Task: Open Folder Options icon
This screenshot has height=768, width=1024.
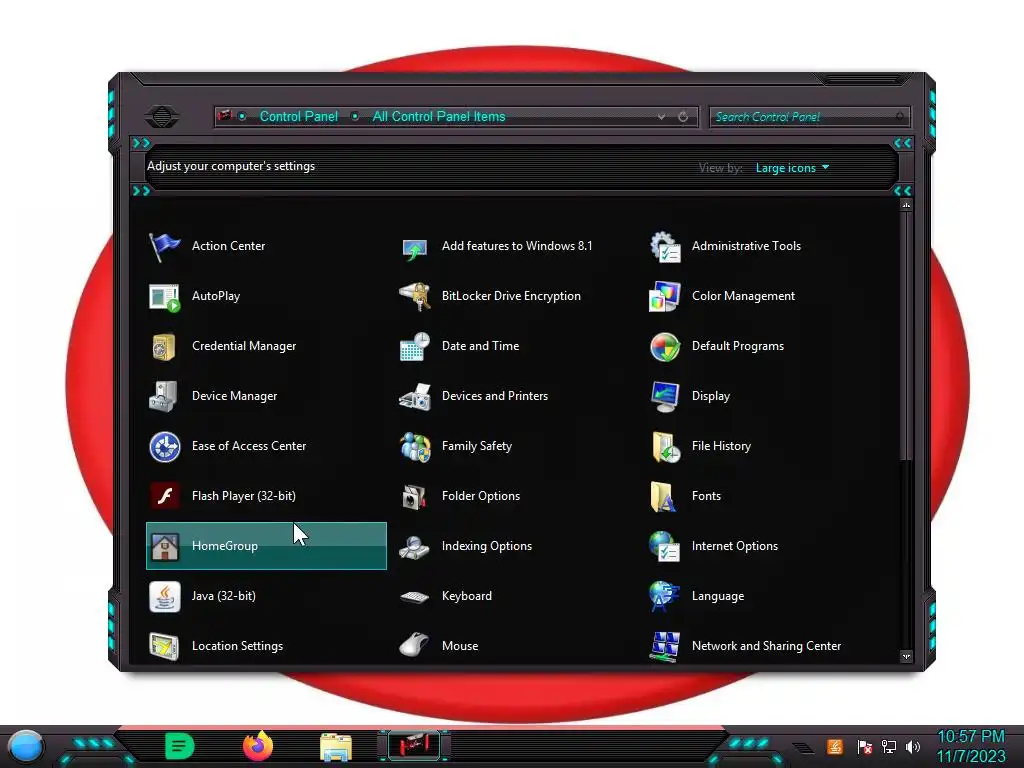Action: click(x=415, y=496)
